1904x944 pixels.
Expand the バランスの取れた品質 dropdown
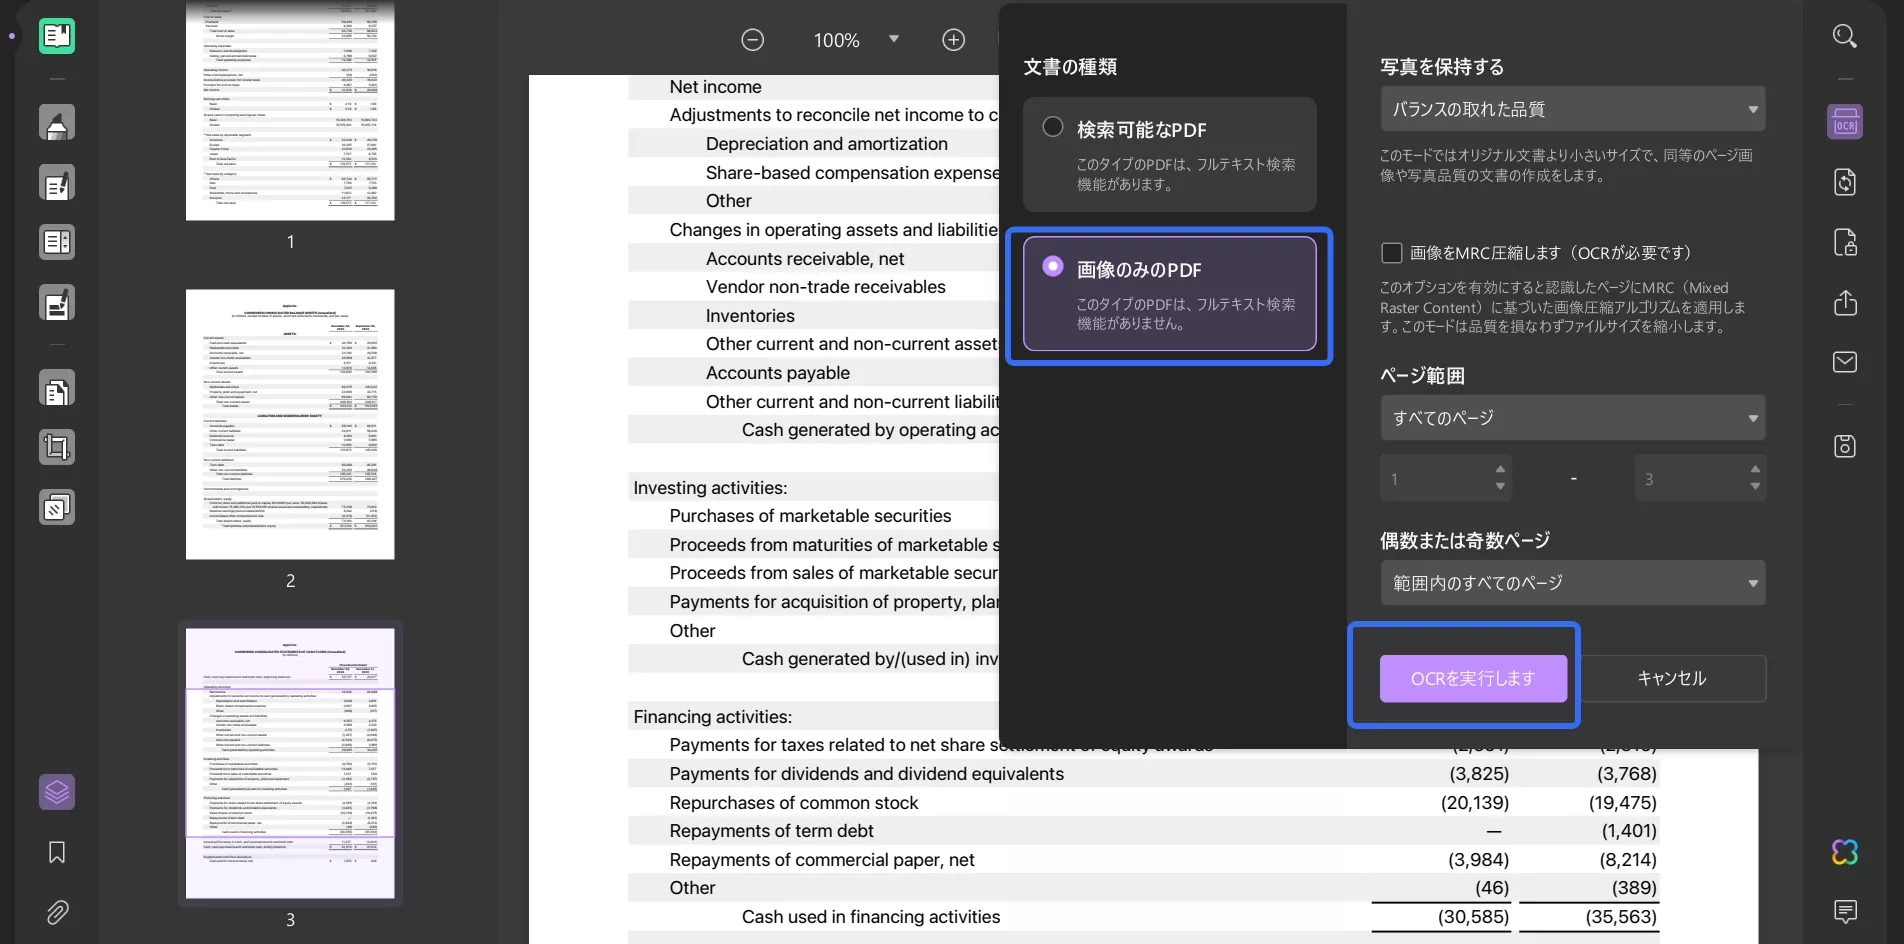pos(1572,109)
